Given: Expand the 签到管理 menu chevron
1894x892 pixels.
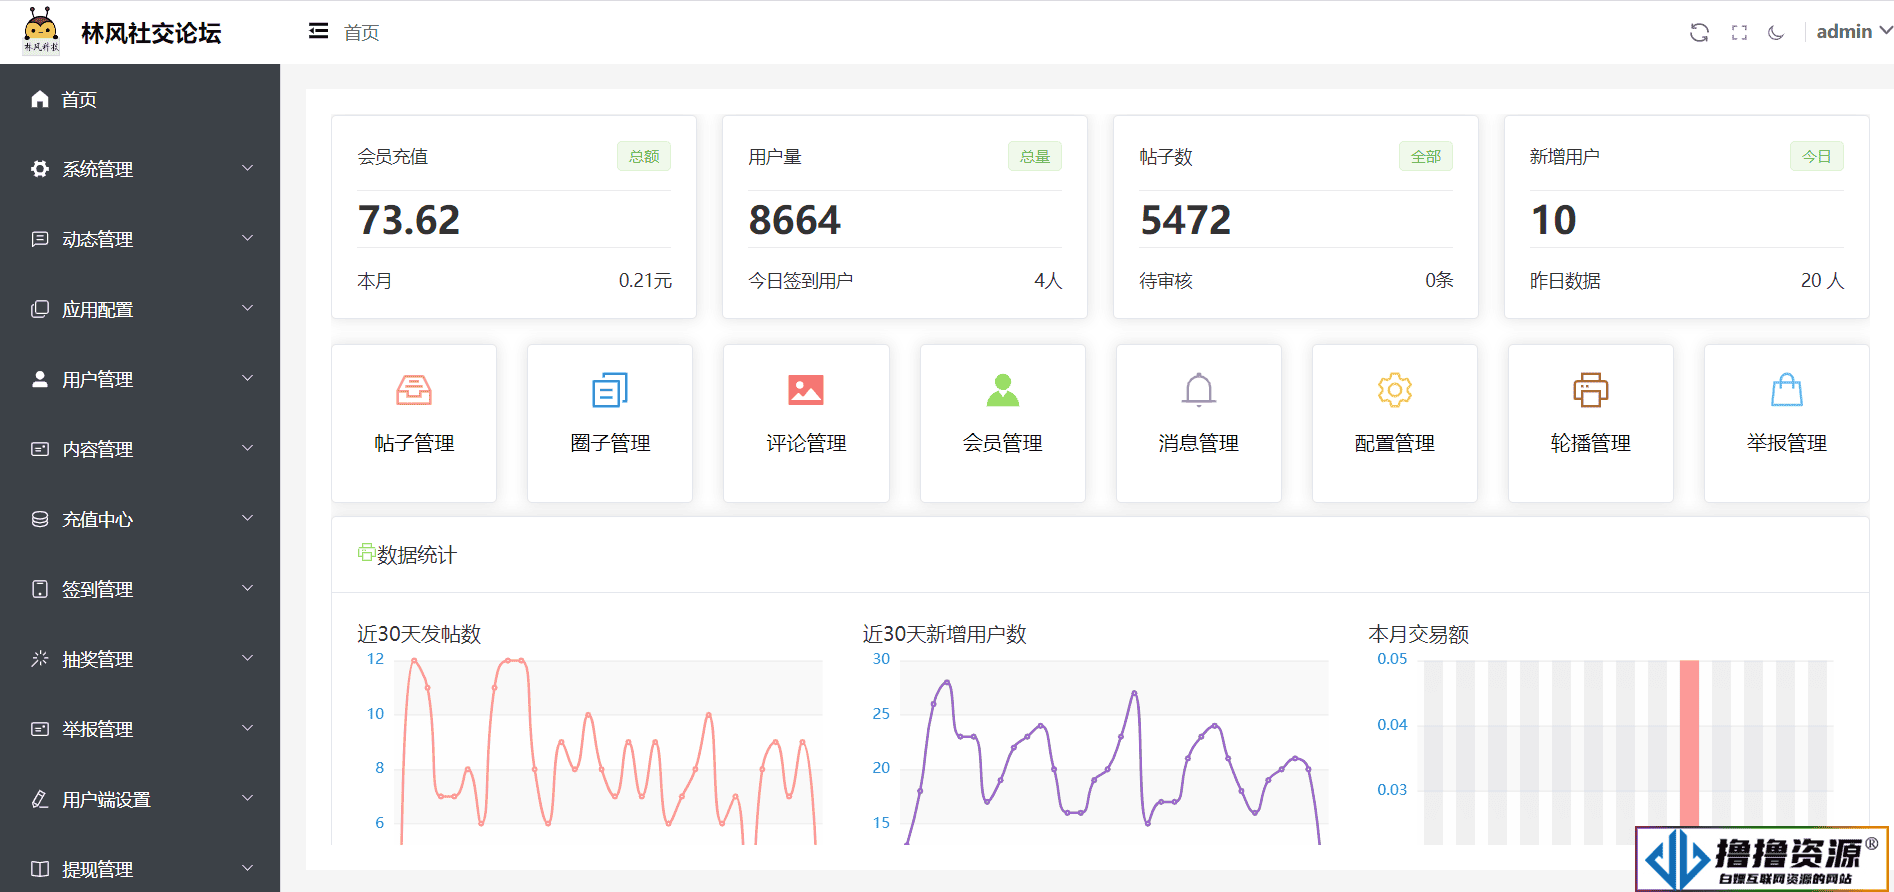Looking at the screenshot, I should pyautogui.click(x=248, y=588).
